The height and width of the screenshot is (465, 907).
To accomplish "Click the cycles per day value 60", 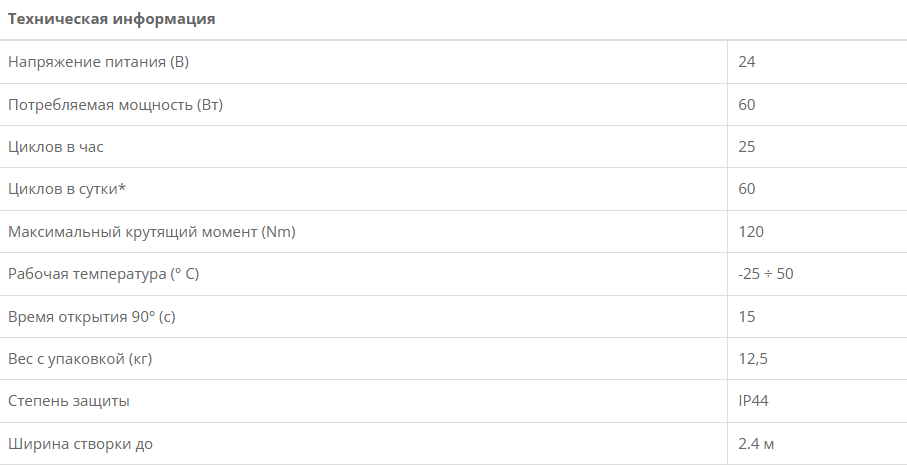I will pyautogui.click(x=746, y=189).
